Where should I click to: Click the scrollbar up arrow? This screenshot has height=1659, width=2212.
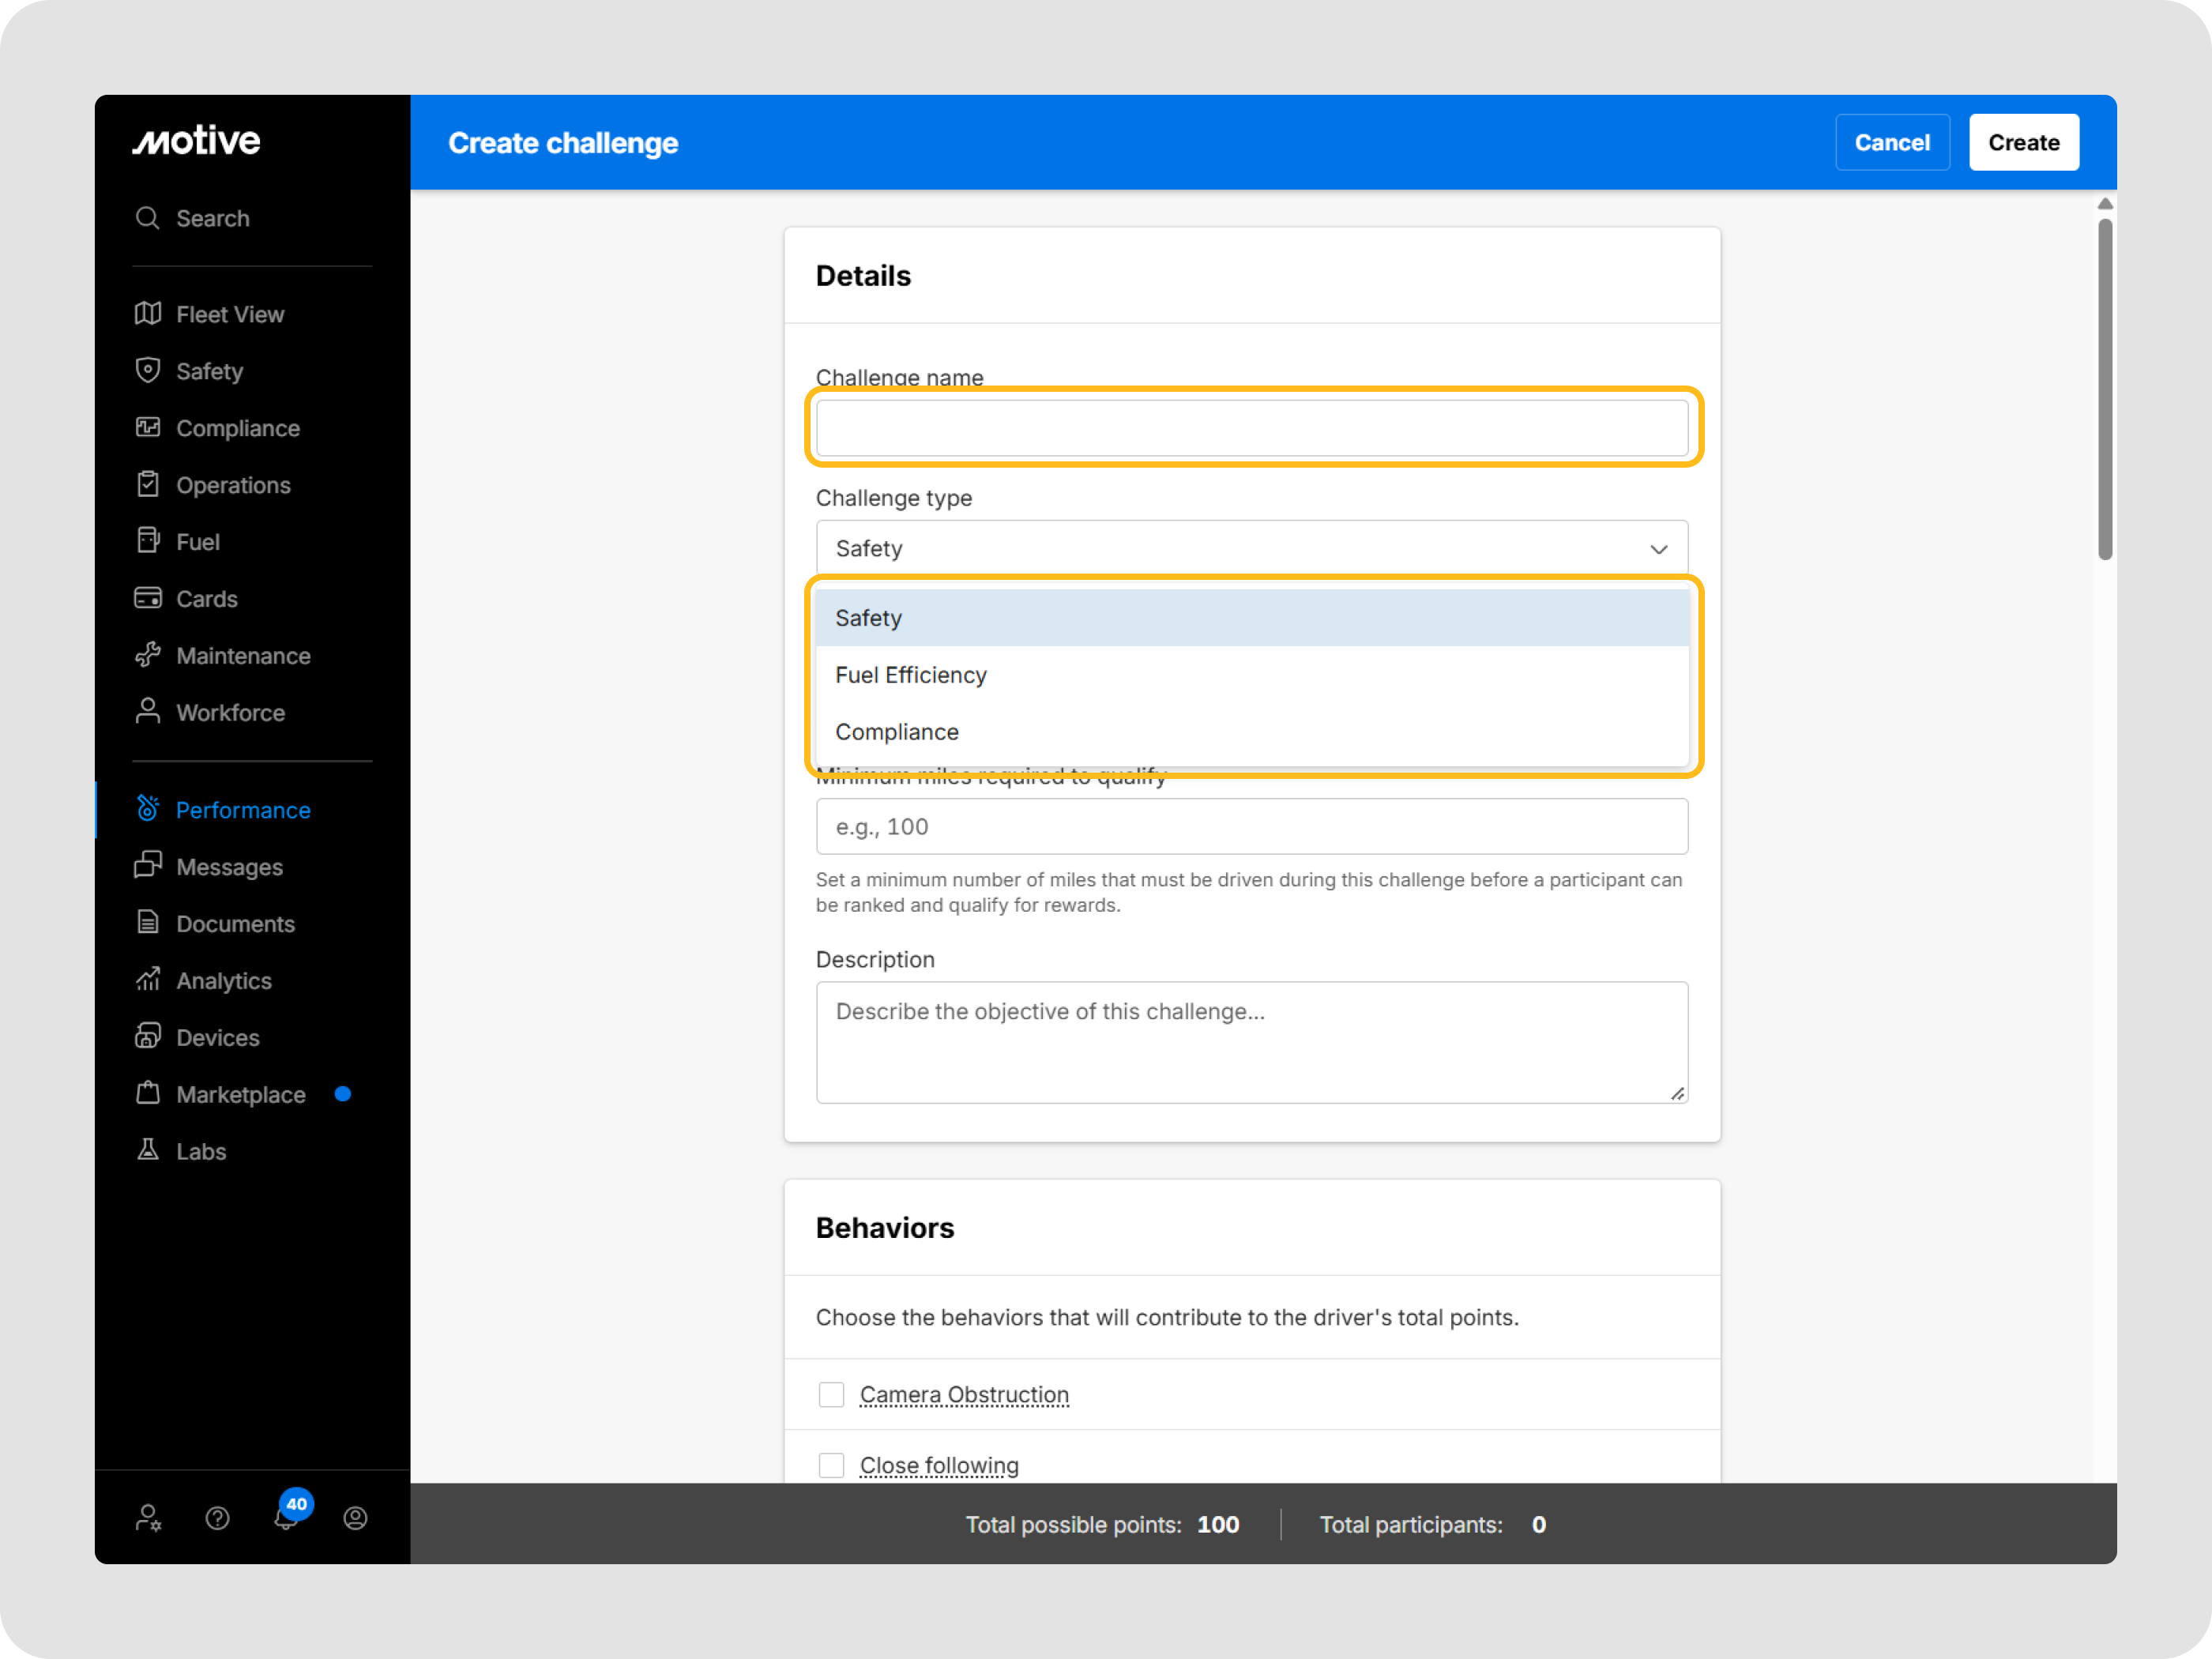2104,204
